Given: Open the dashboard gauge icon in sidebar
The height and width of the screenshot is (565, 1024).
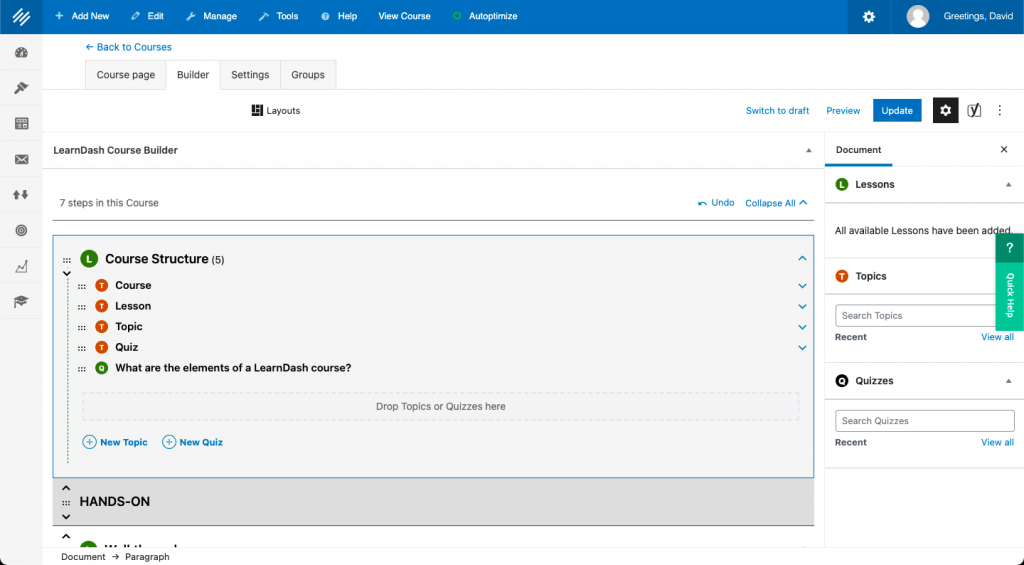Looking at the screenshot, I should tap(21, 53).
